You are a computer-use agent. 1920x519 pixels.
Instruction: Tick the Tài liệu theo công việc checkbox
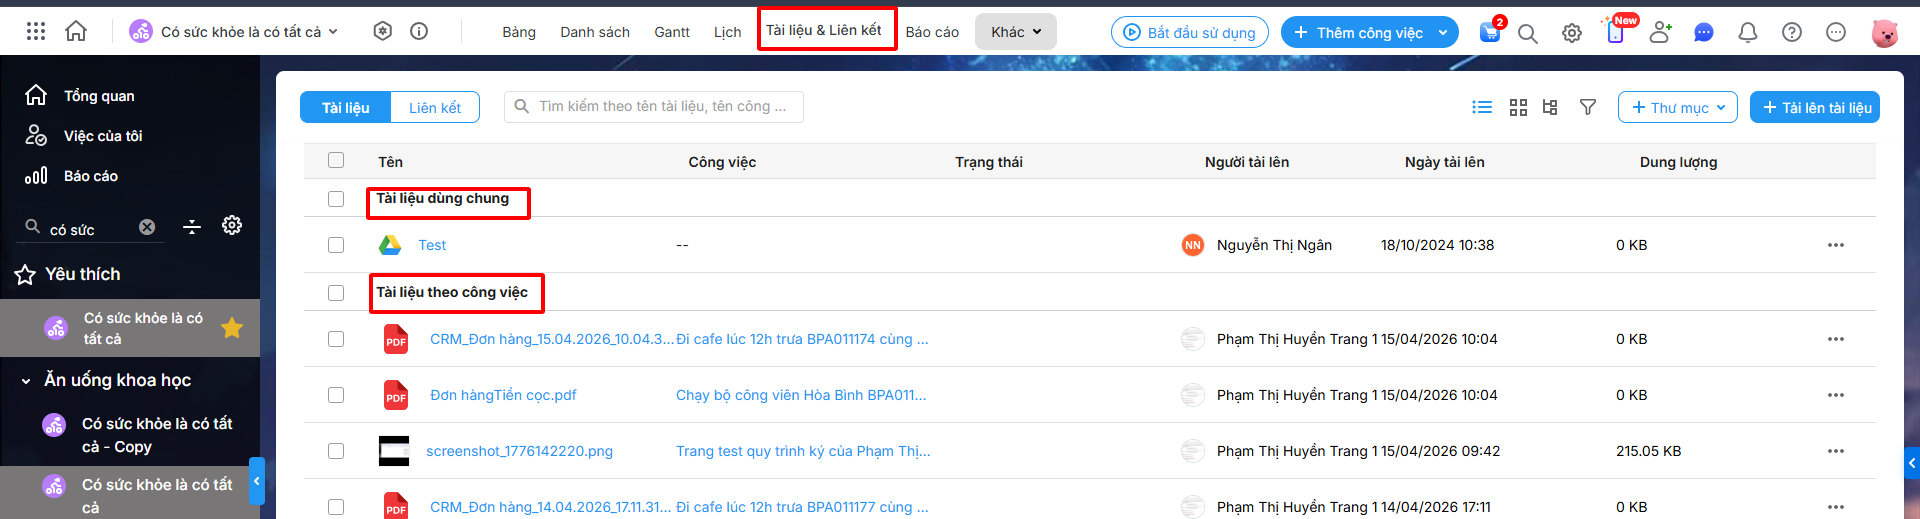coord(336,293)
